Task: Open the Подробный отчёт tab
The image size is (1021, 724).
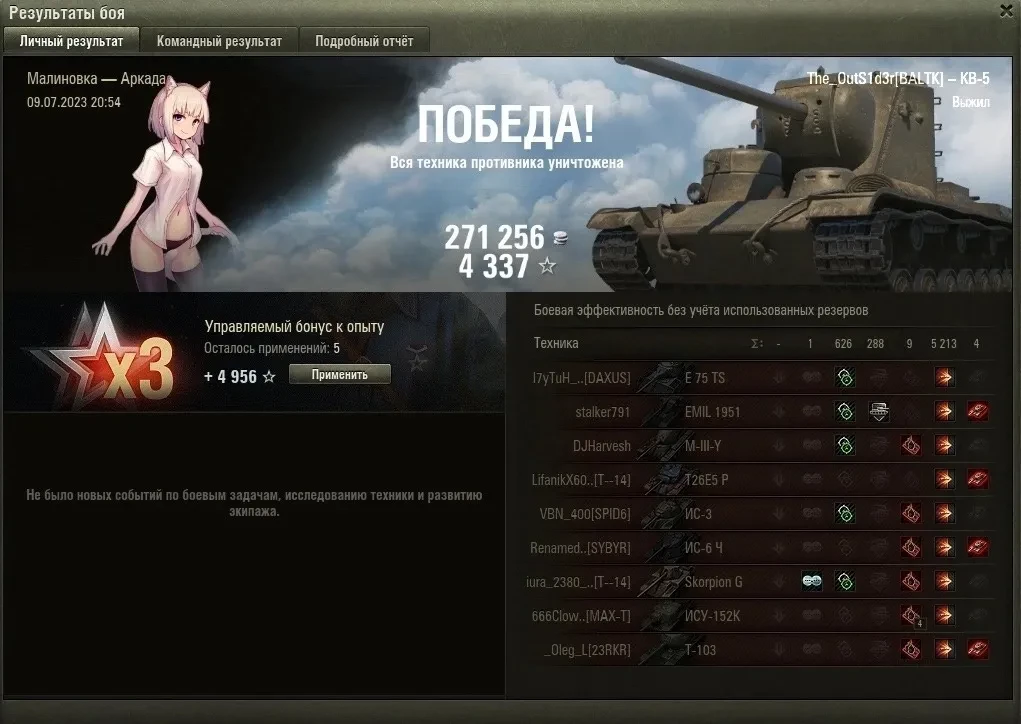Action: [364, 41]
